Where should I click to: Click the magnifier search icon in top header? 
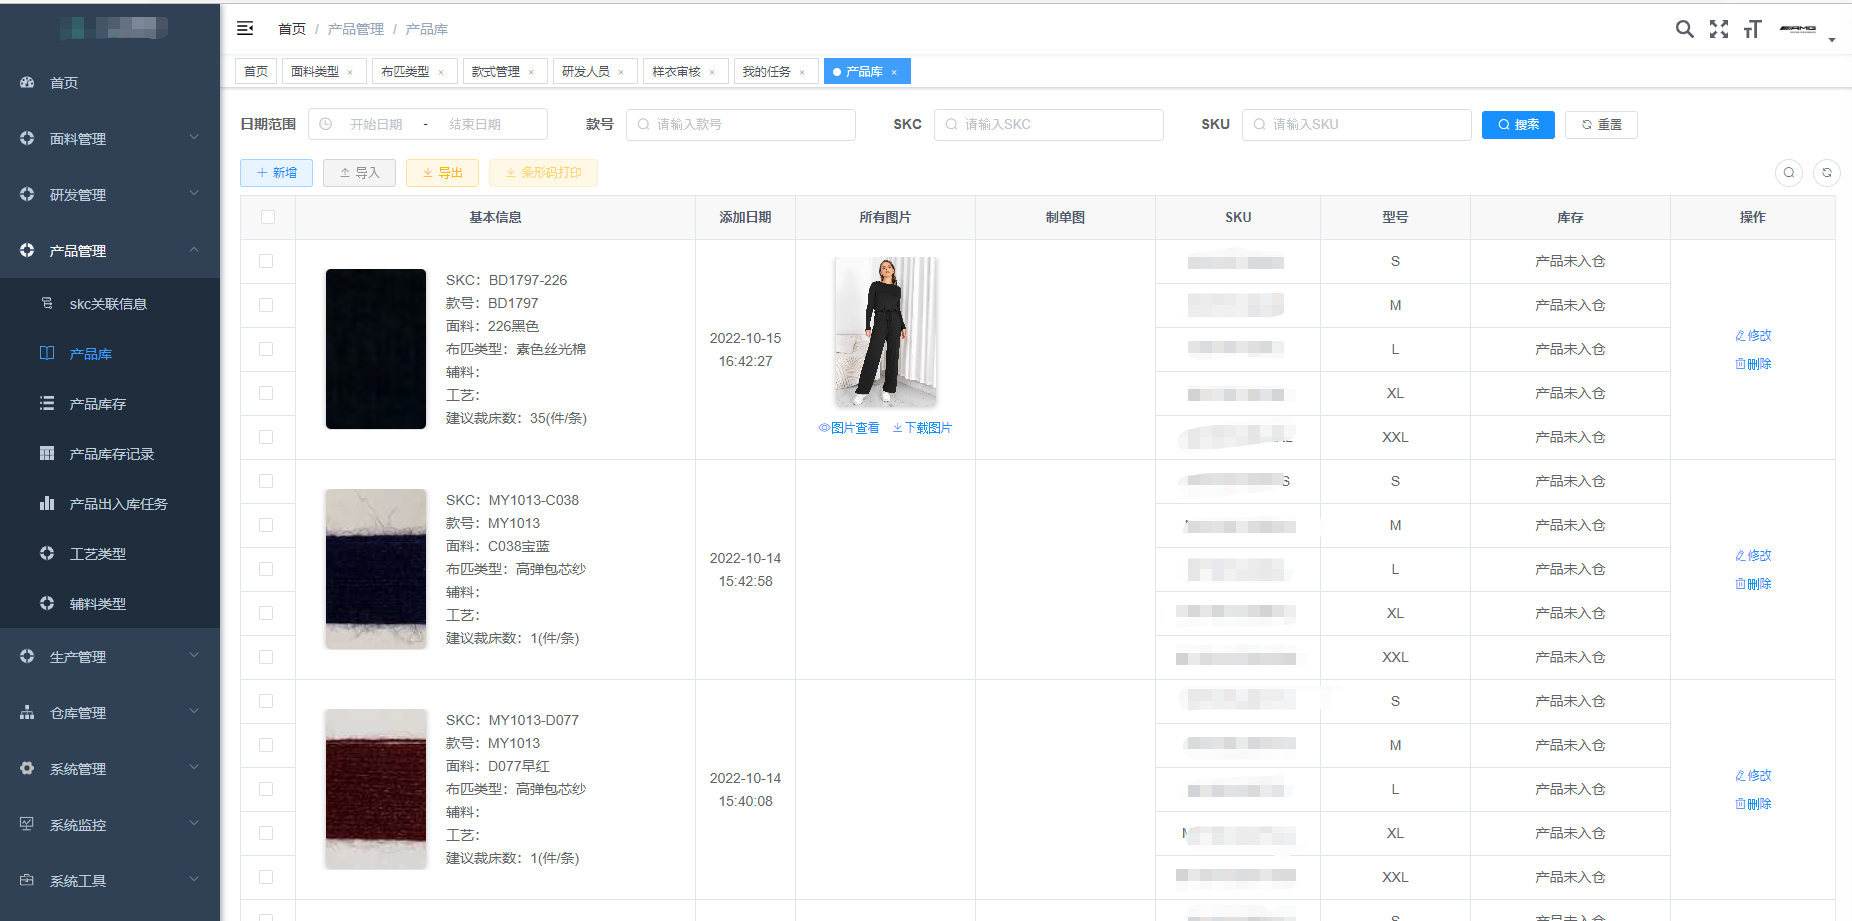tap(1684, 29)
